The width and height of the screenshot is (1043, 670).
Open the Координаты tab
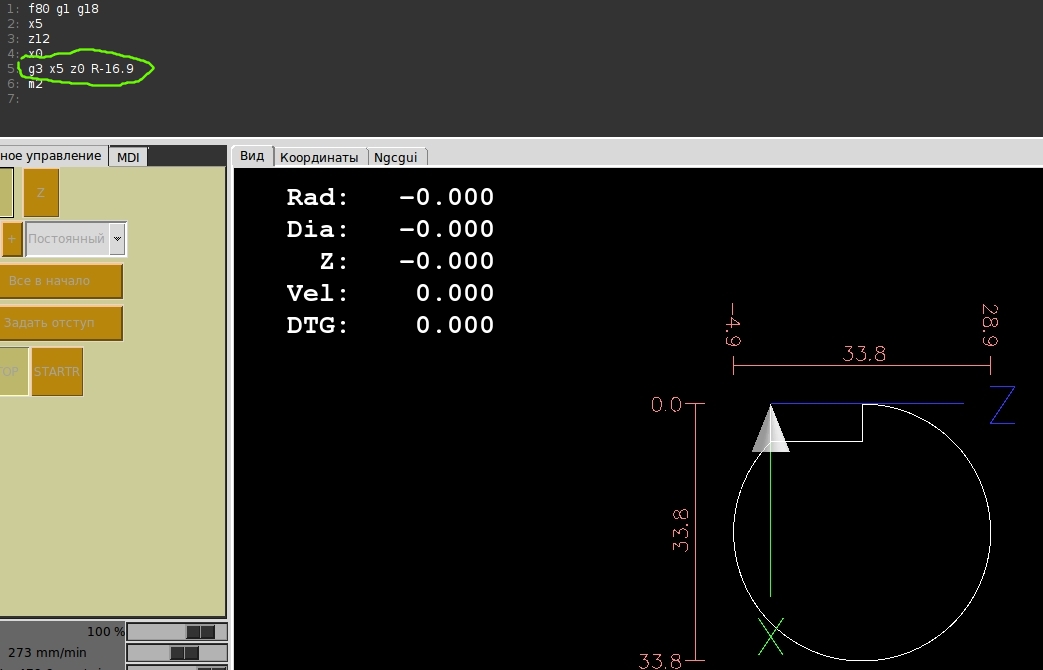319,158
